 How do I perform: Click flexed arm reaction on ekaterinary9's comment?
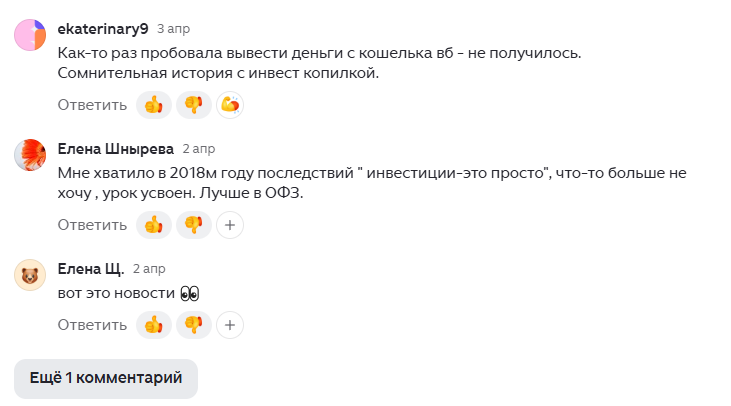[230, 105]
